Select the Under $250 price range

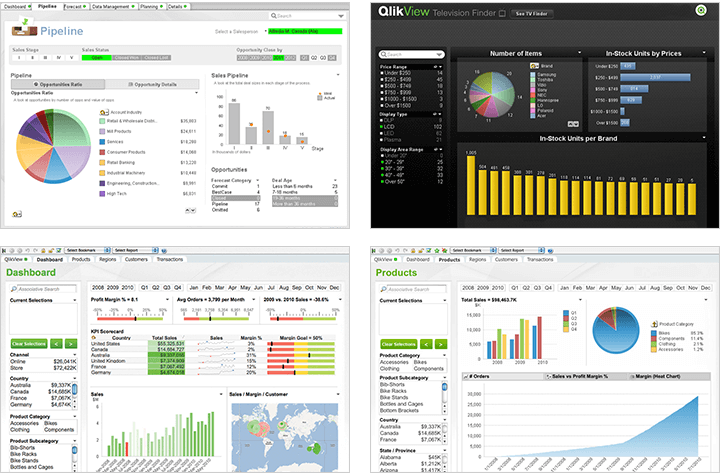[411, 73]
